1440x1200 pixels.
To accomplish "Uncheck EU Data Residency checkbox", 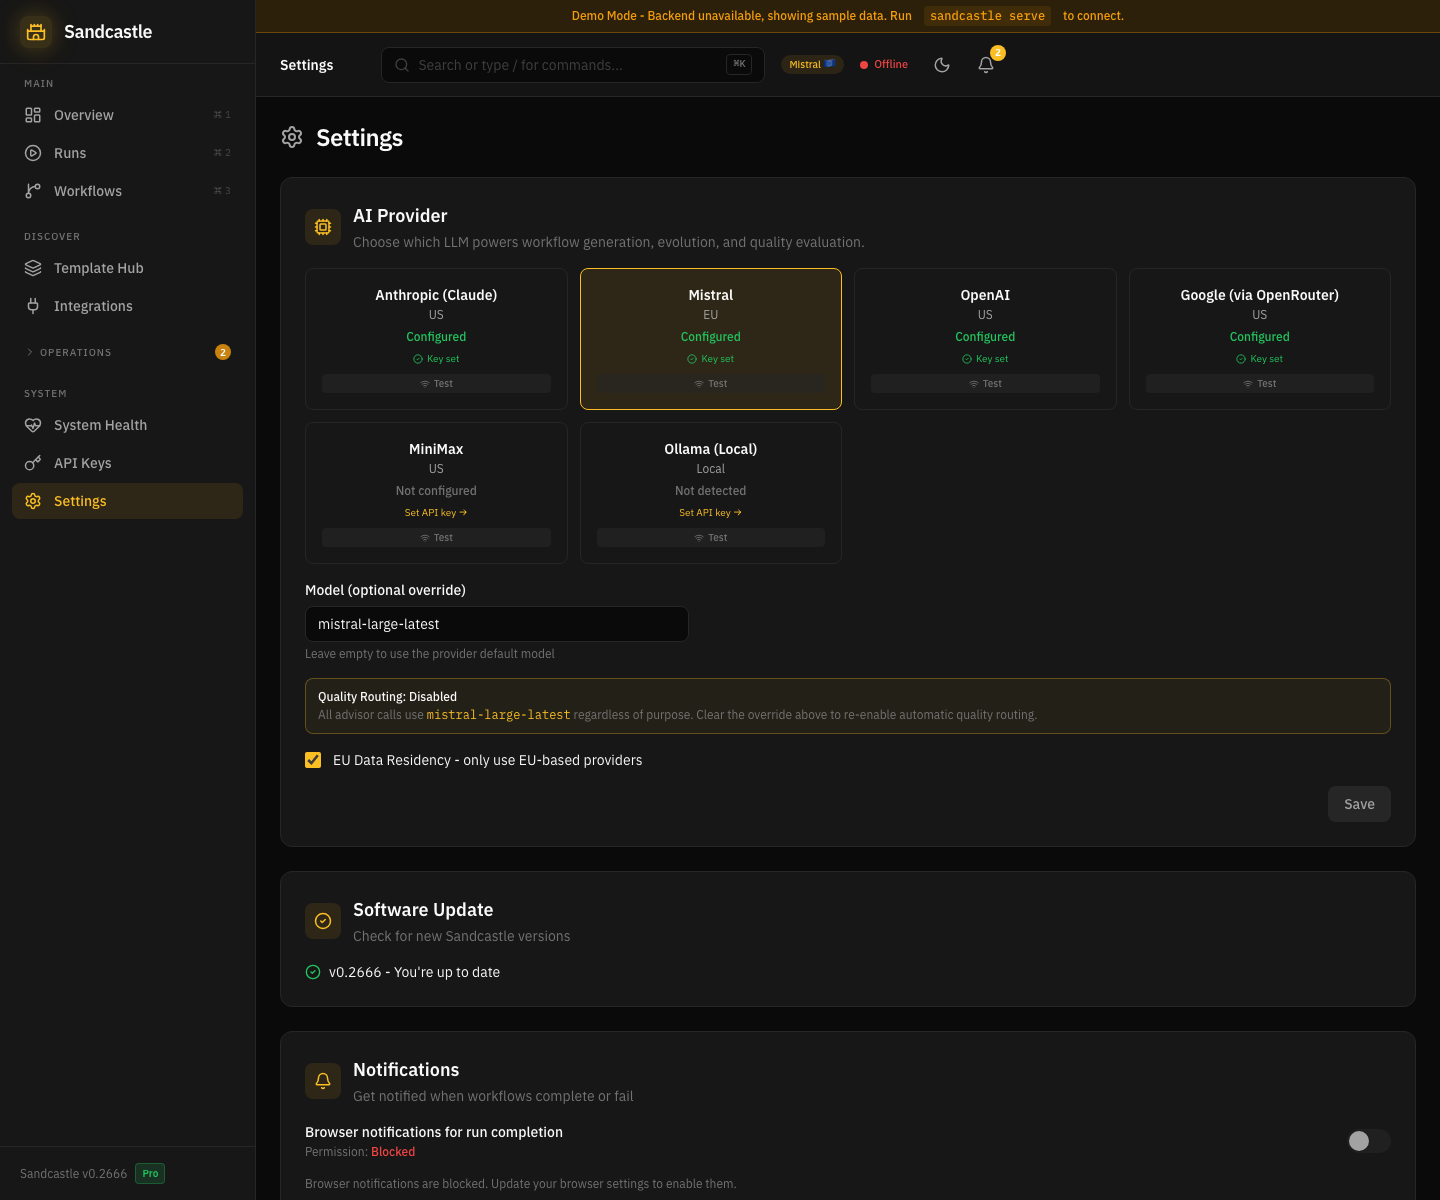I will pos(313,760).
